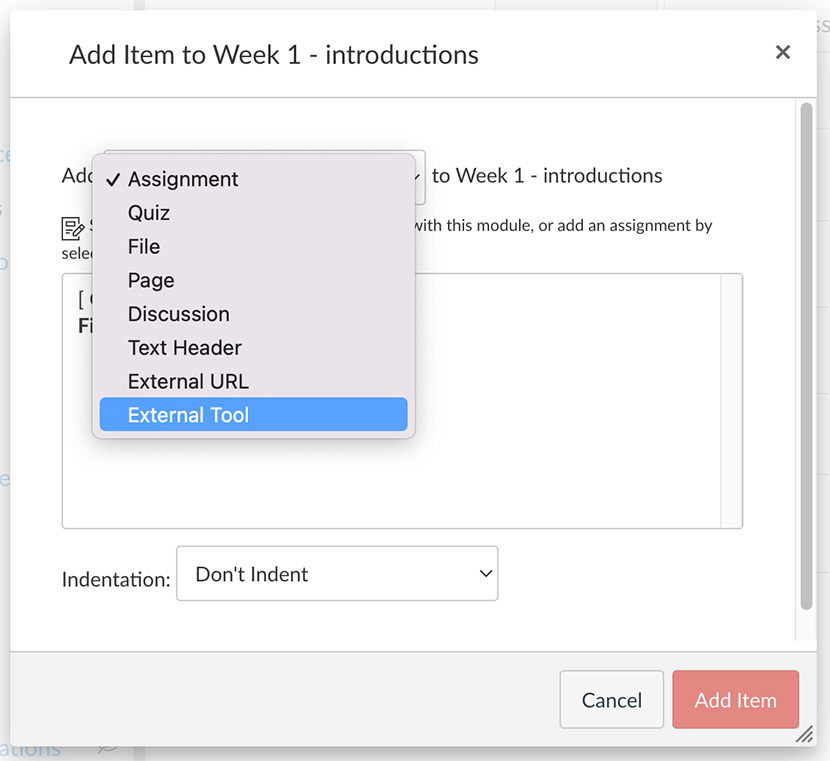
Task: Cancel adding an item to the module
Action: [x=611, y=699]
